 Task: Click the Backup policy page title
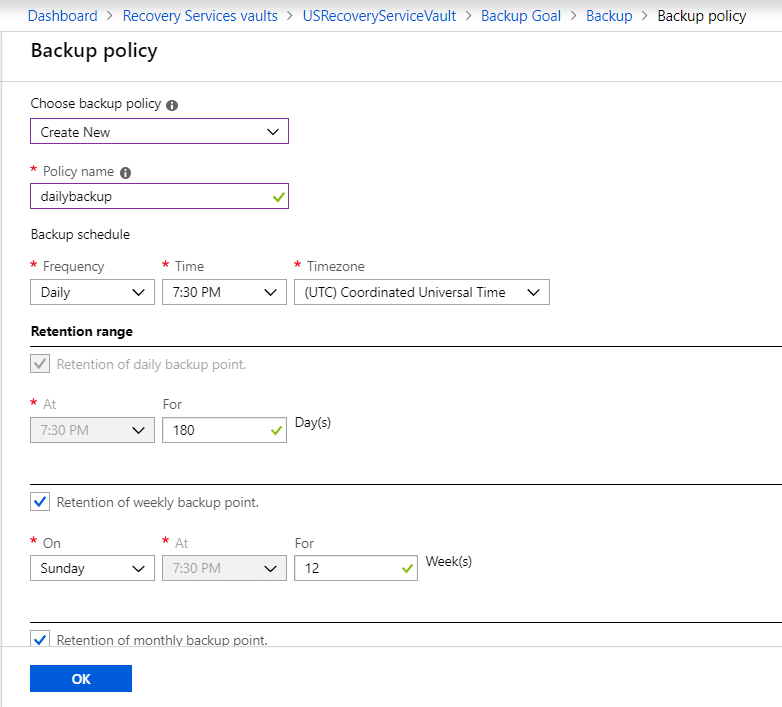click(x=94, y=51)
